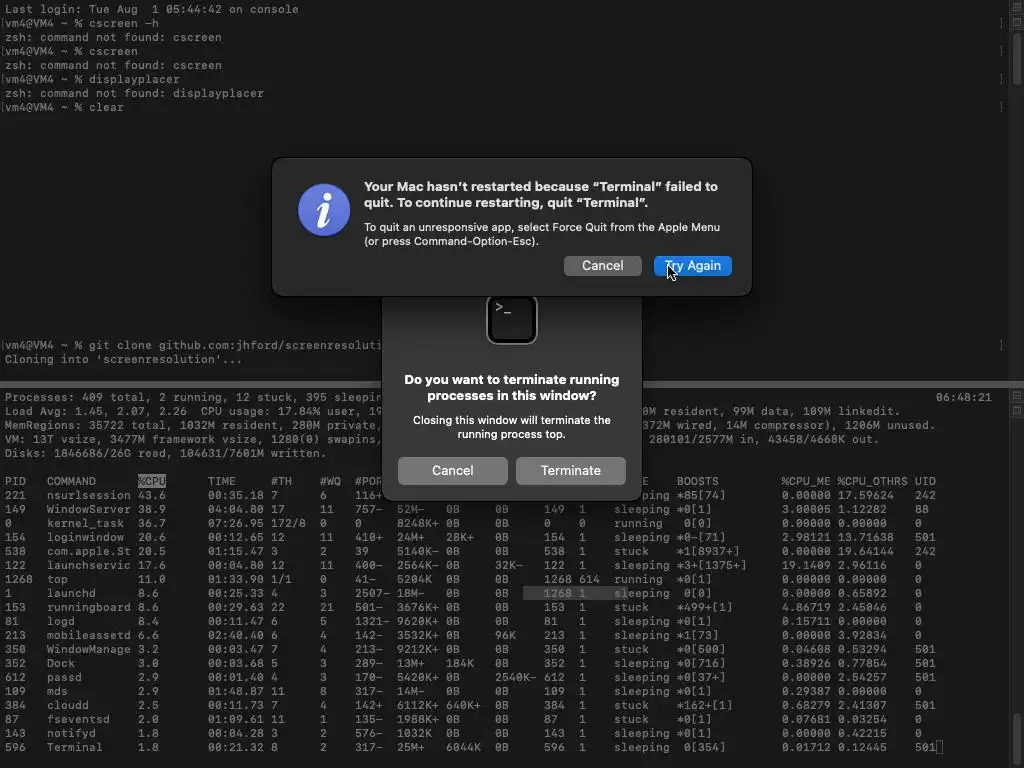Click the top pane's vertical scrollbar thumb
Viewport: 1024px width, 768px height.
click(x=1017, y=57)
